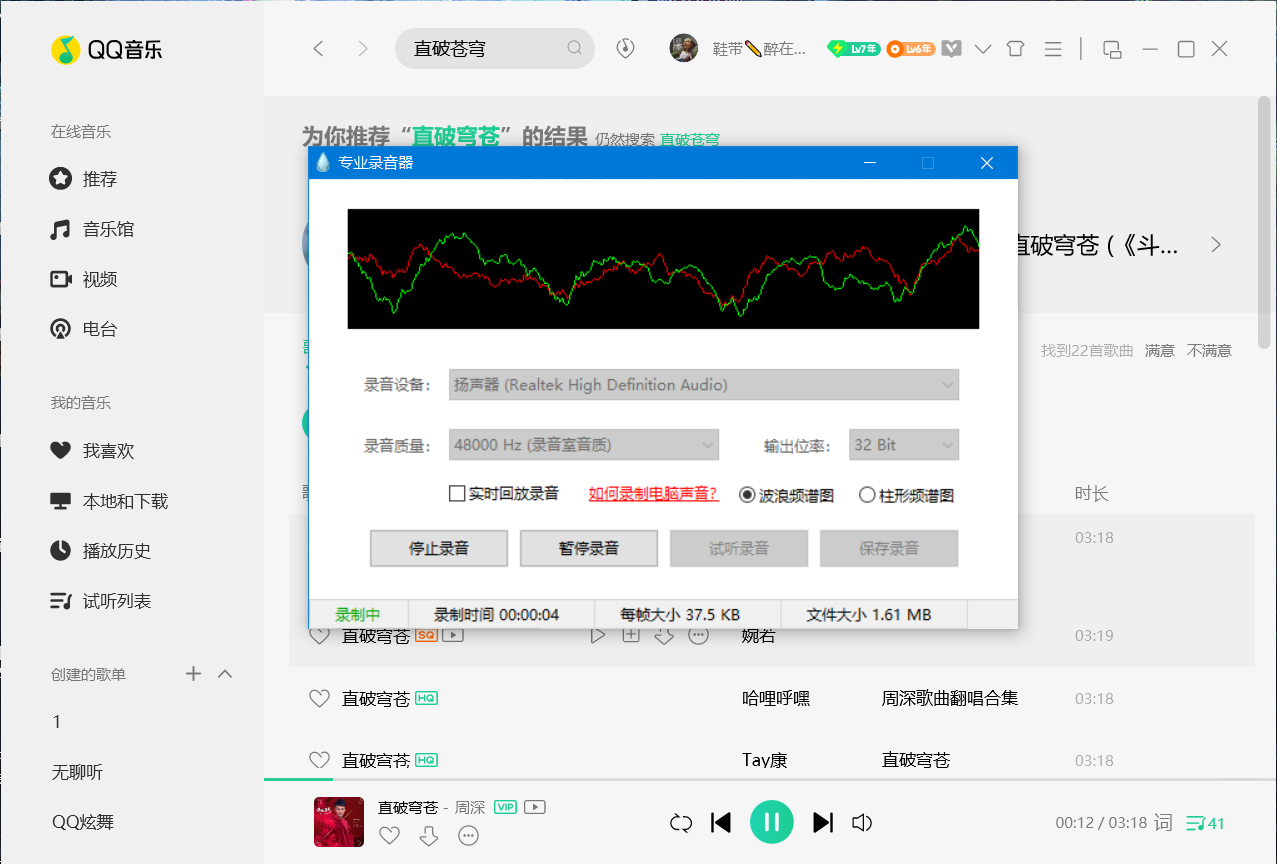Show lyrics with the 词 button
1277x864 pixels.
tap(1163, 823)
